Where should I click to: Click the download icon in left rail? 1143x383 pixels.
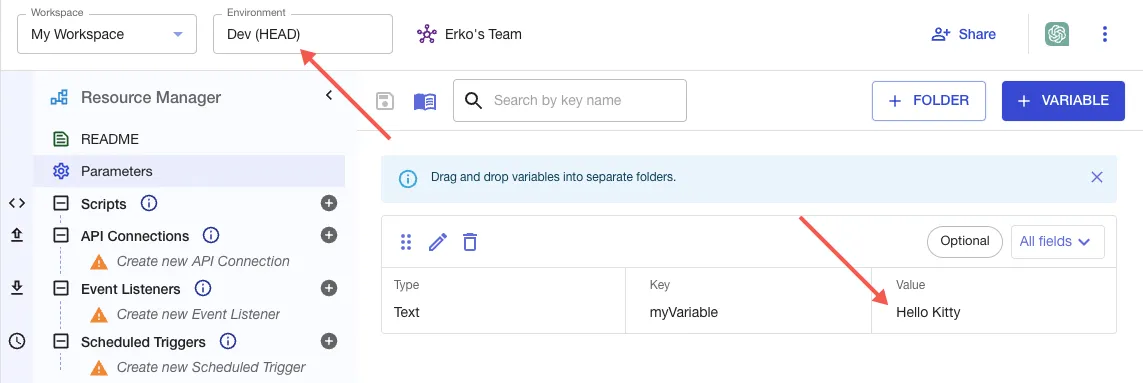(x=17, y=288)
